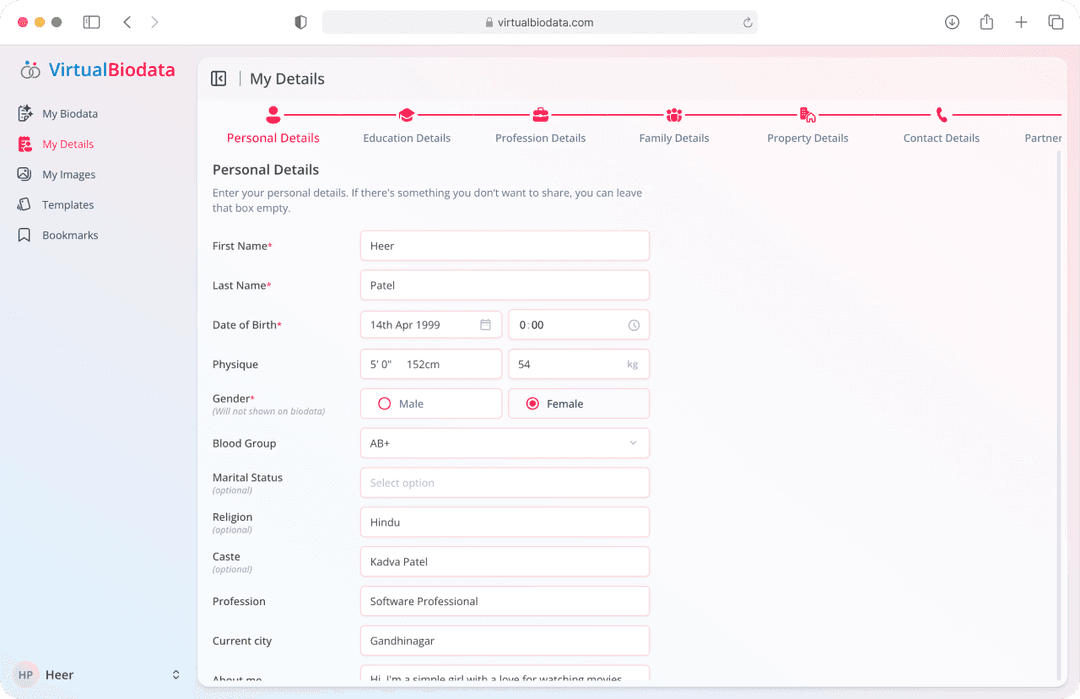Image resolution: width=1080 pixels, height=699 pixels.
Task: Open the Marital Status select option menu
Action: click(x=504, y=482)
